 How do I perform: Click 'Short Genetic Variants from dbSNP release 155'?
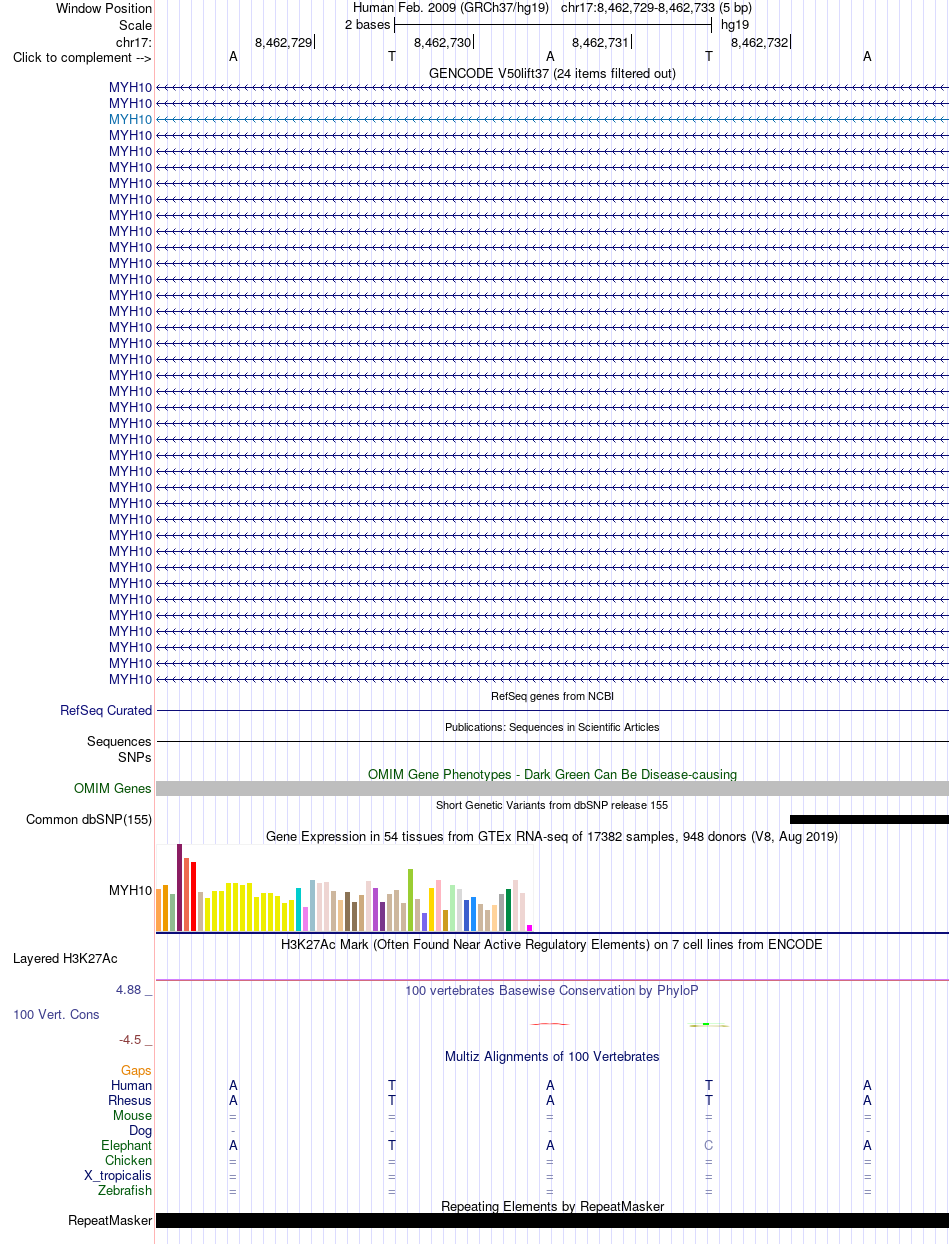[x=552, y=805]
